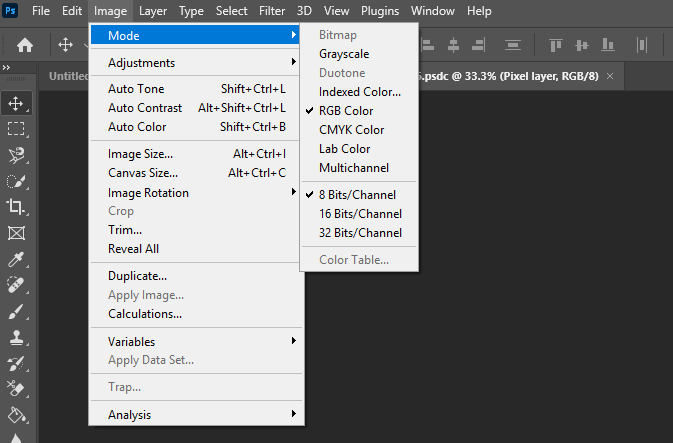Open Canvas Size... dialog
Viewport: 673px width, 443px height.
coord(194,173)
